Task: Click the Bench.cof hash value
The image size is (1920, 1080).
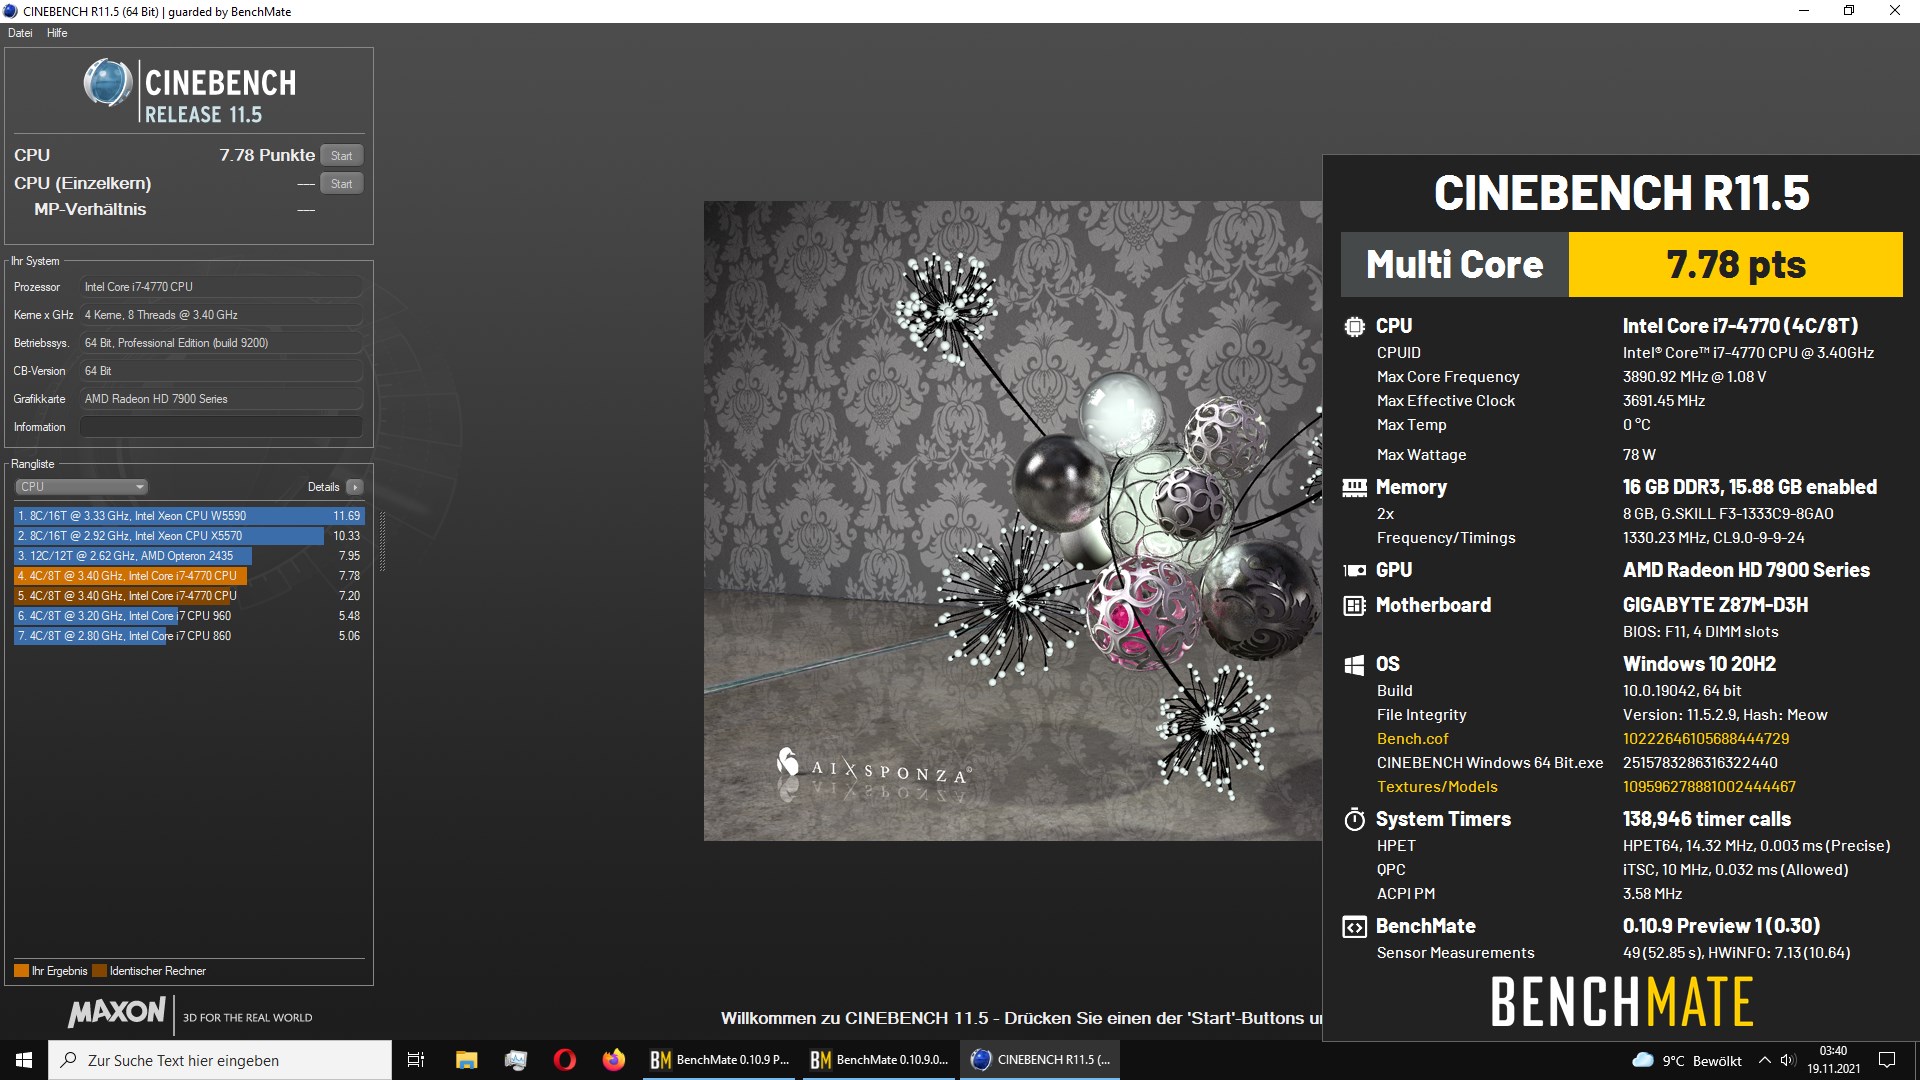Action: 1706,739
